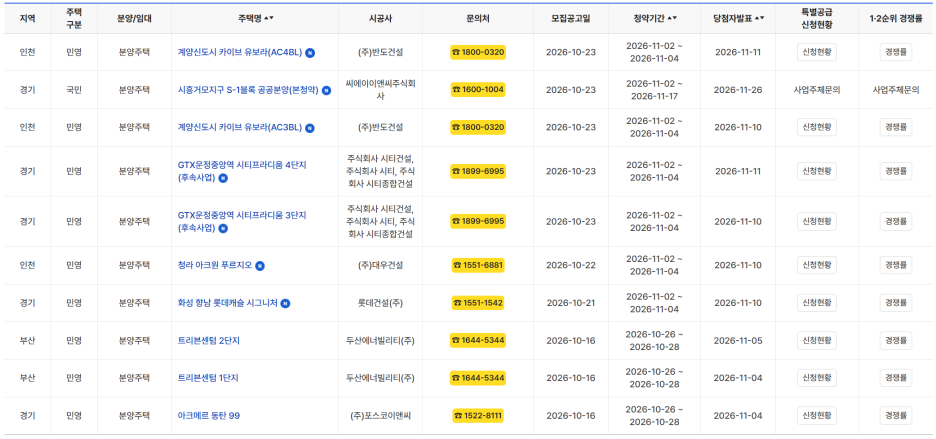Screen dimensions: 936x439
Task: Open 계양신도시 카이브 유보라(AC3BL) link
Action: [240, 128]
